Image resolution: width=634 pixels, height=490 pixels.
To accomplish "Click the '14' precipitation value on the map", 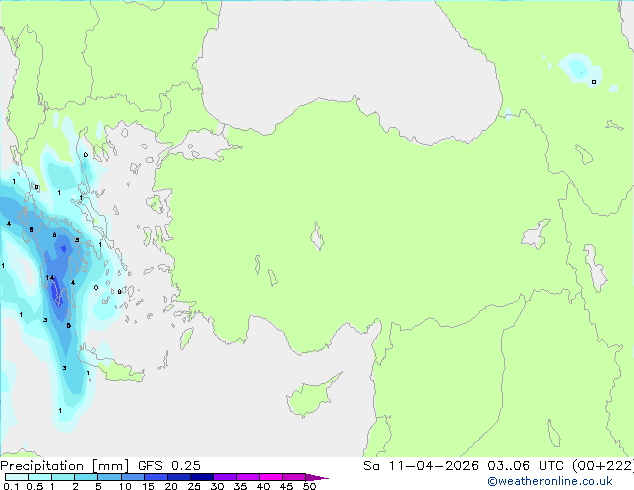I will 50,277.
